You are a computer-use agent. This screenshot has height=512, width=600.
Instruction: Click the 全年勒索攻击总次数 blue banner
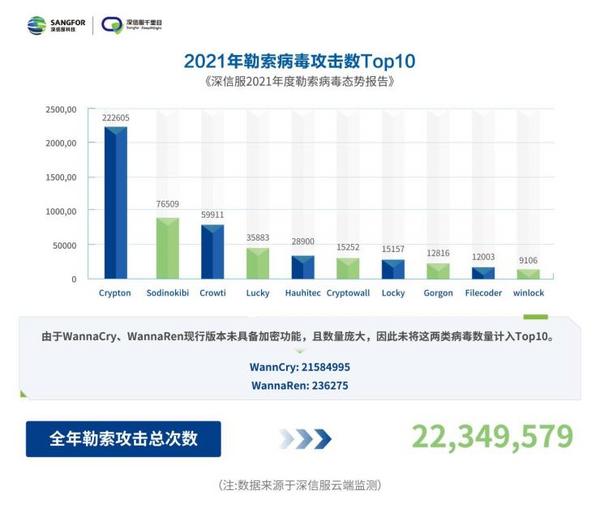(123, 439)
